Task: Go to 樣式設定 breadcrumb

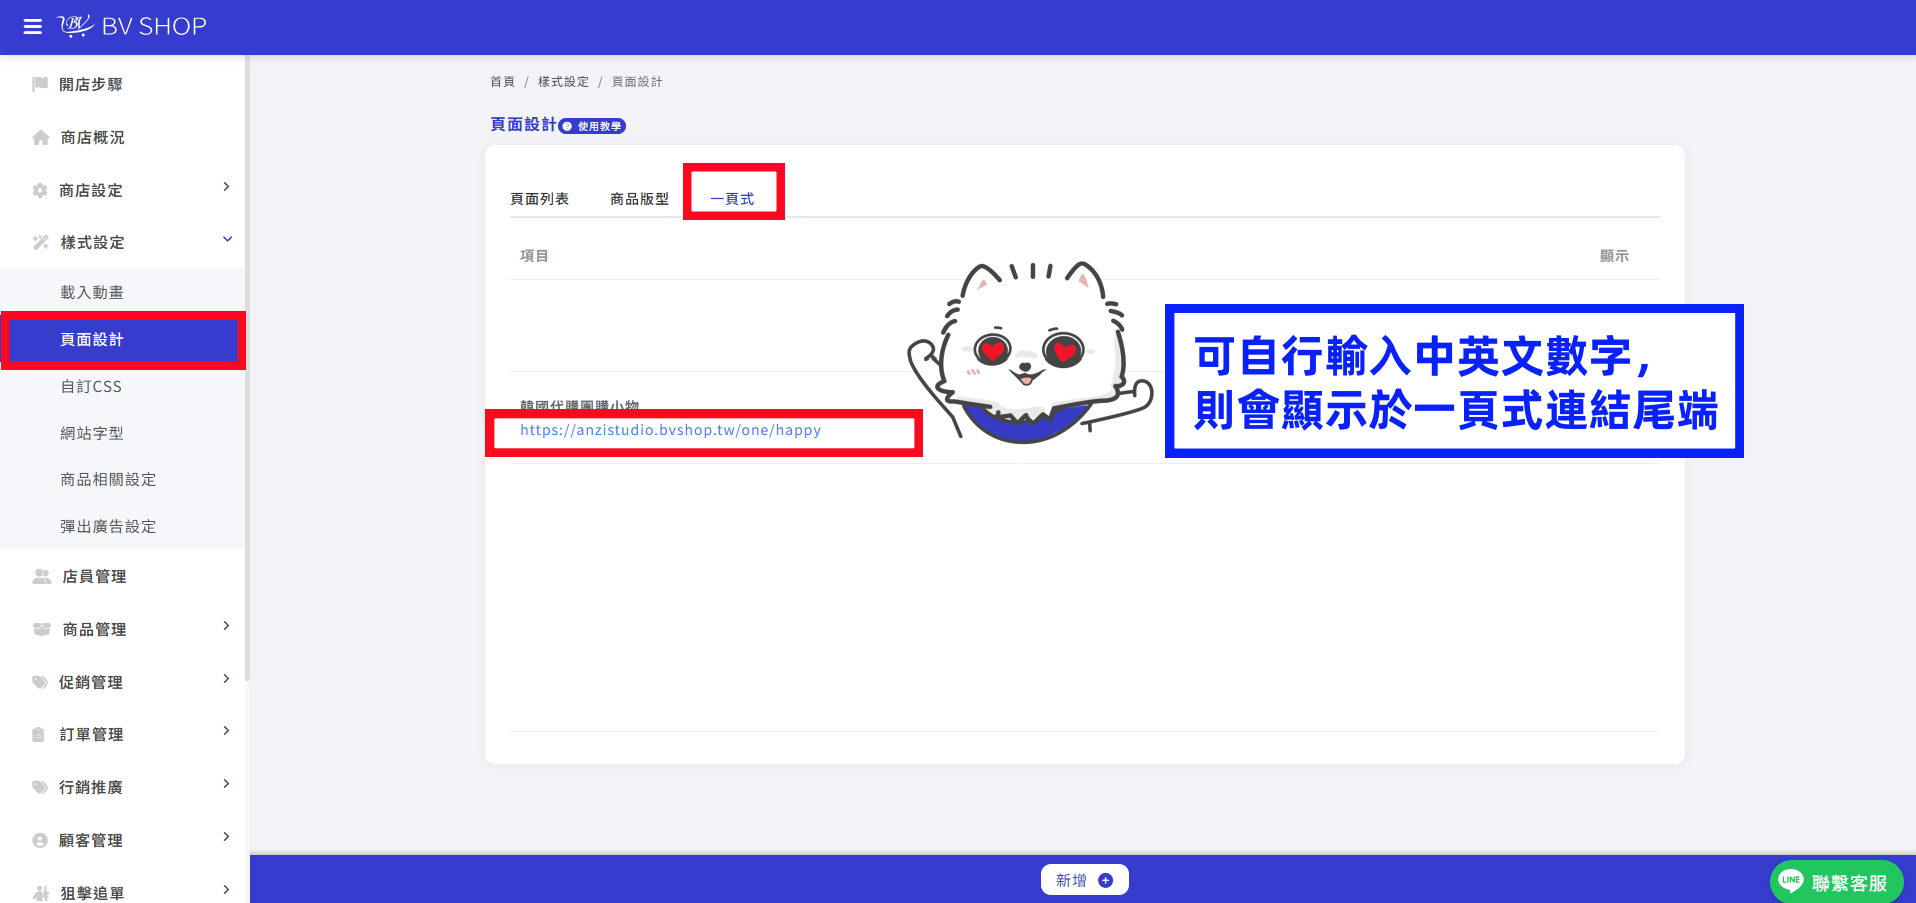Action: point(563,82)
